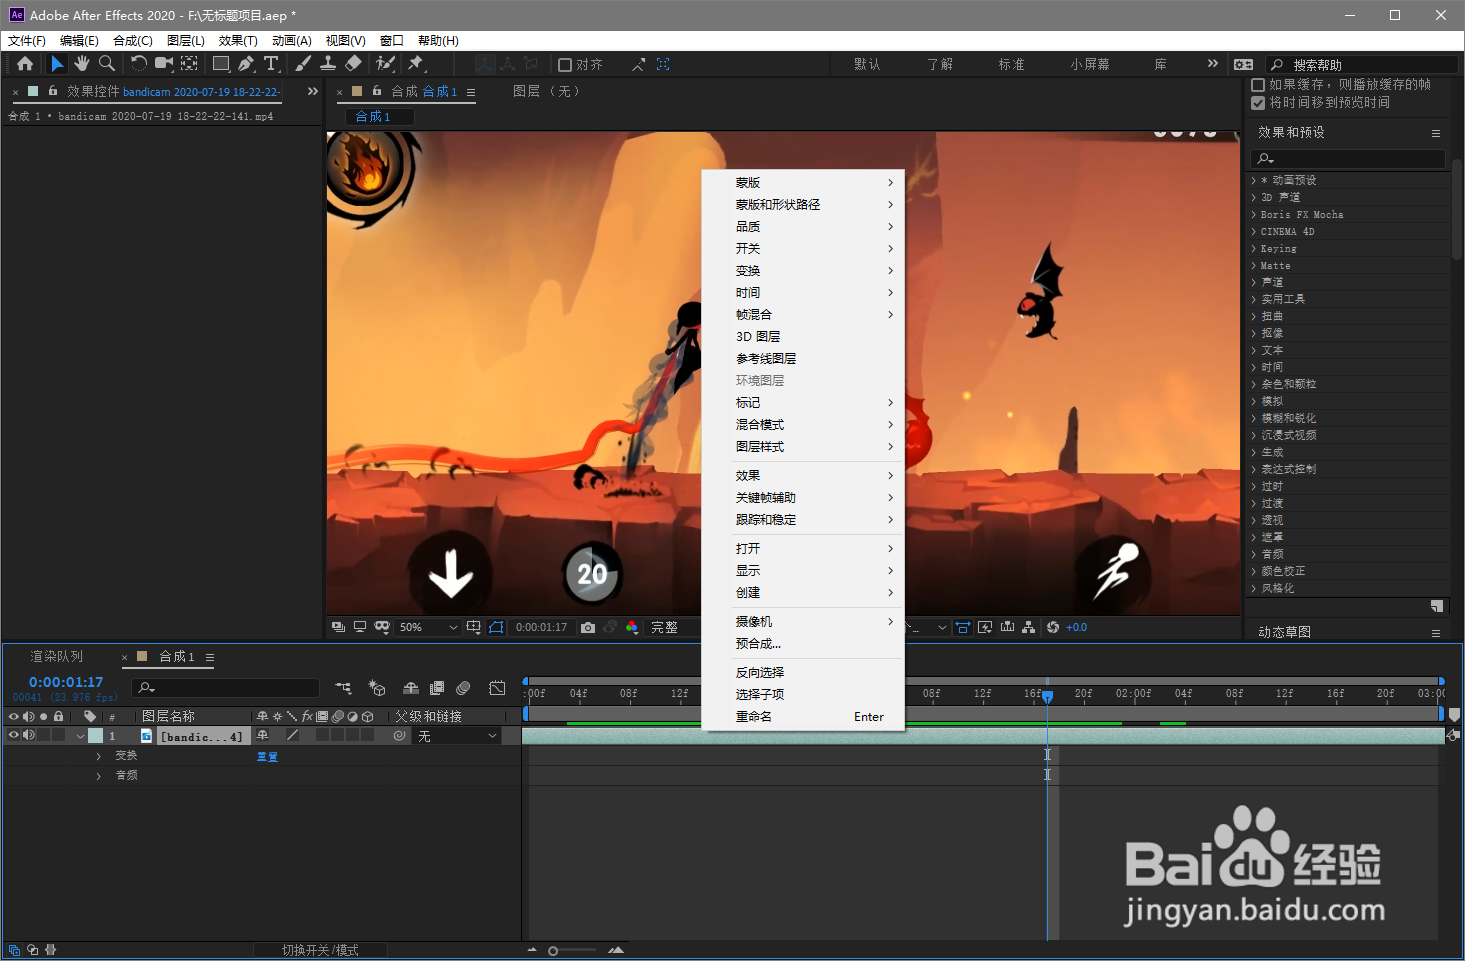Select the Pen tool
Screen dimensions: 1465x961
[246, 64]
